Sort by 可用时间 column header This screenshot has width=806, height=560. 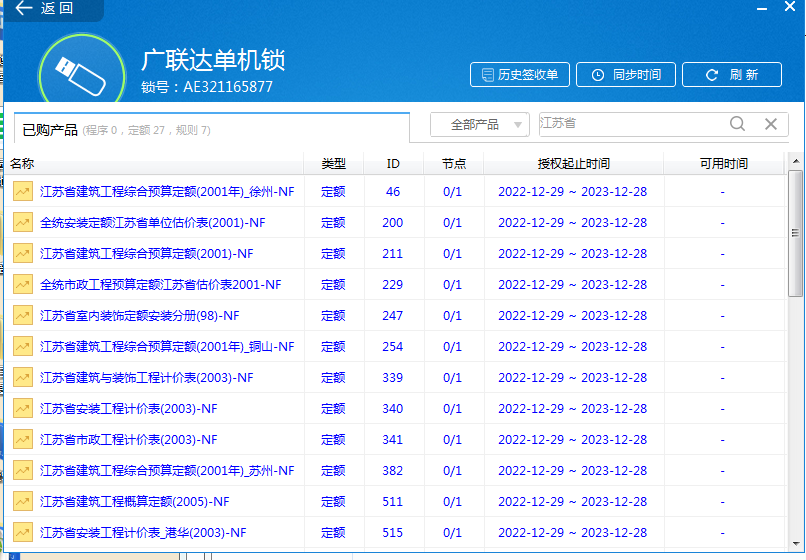tap(724, 164)
